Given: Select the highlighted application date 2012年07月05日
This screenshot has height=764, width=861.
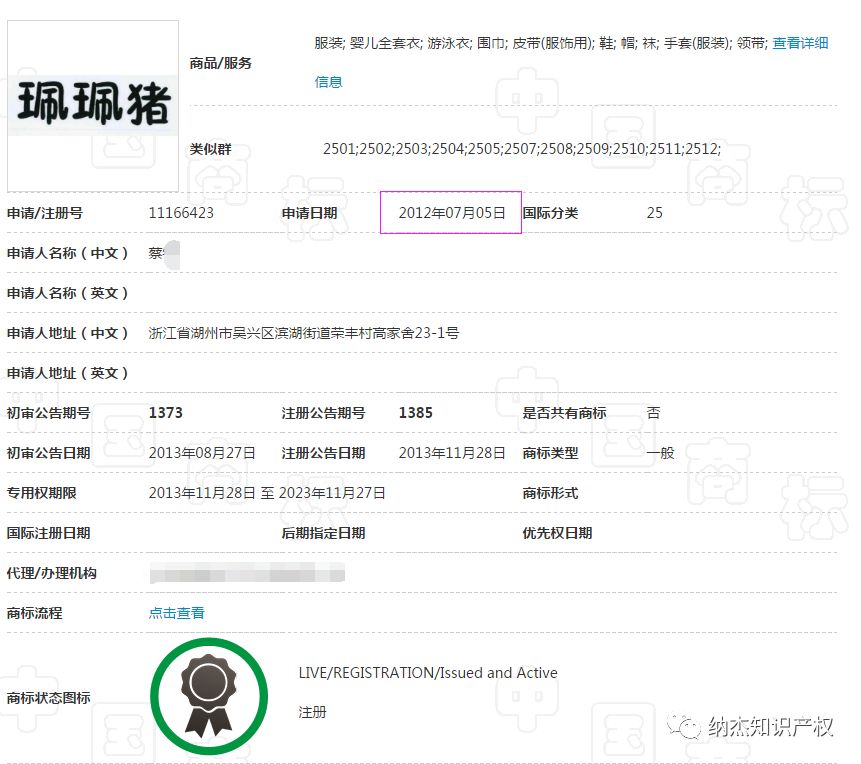Looking at the screenshot, I should [450, 212].
